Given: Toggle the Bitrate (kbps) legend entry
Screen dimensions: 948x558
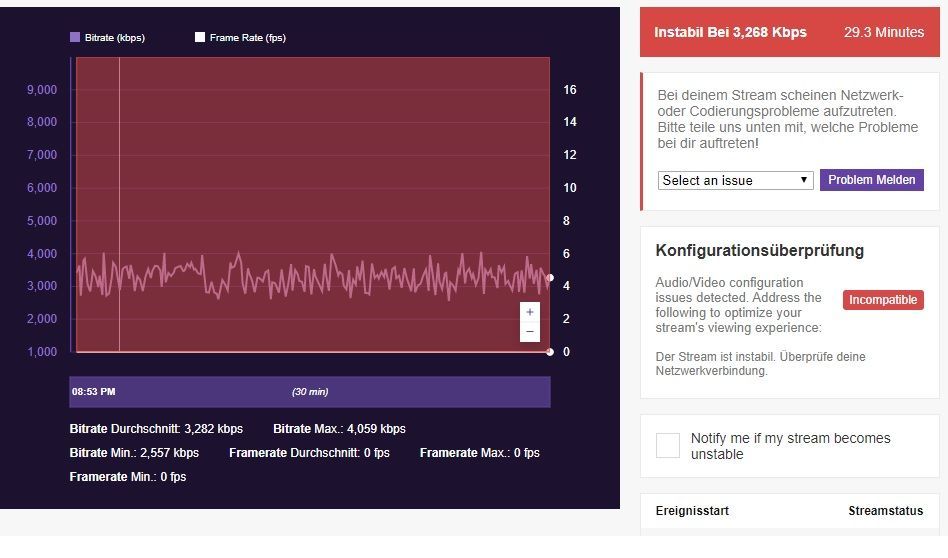Looking at the screenshot, I should [108, 37].
